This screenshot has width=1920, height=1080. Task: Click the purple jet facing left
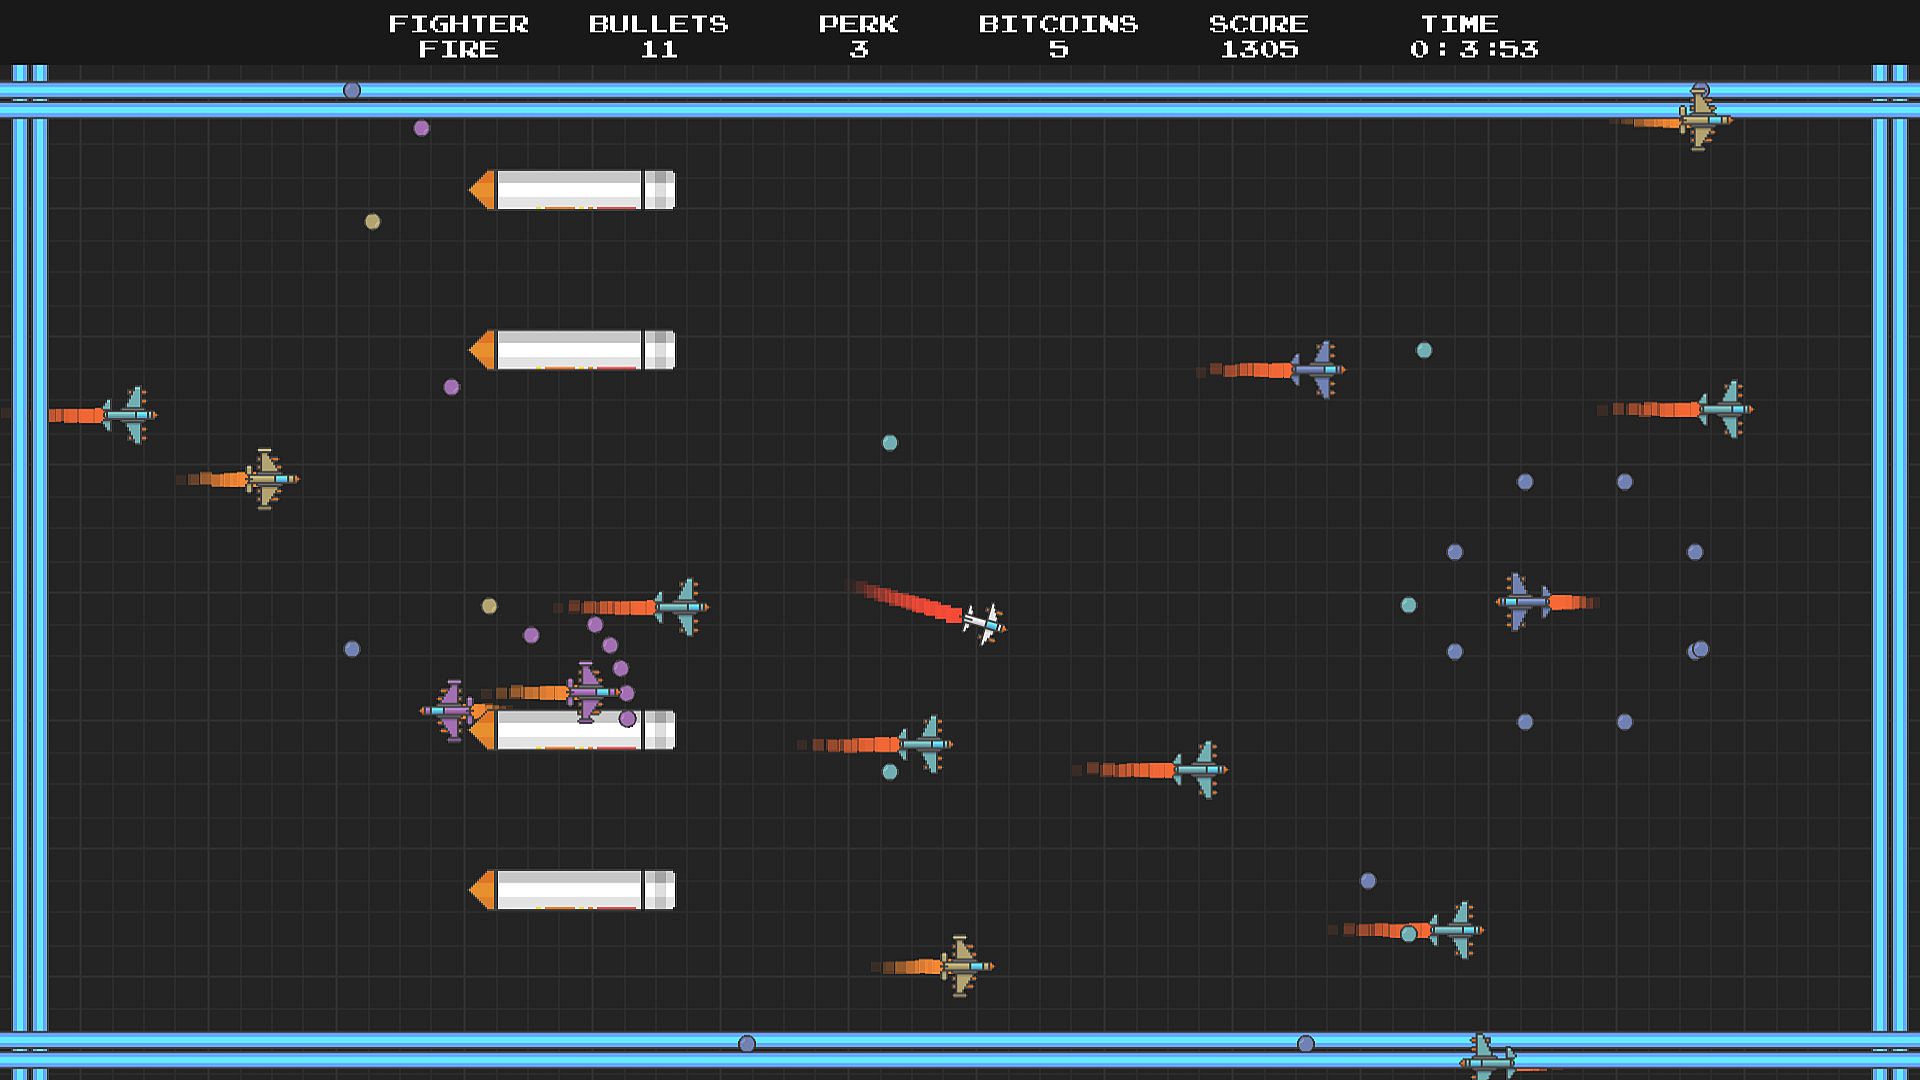450,710
